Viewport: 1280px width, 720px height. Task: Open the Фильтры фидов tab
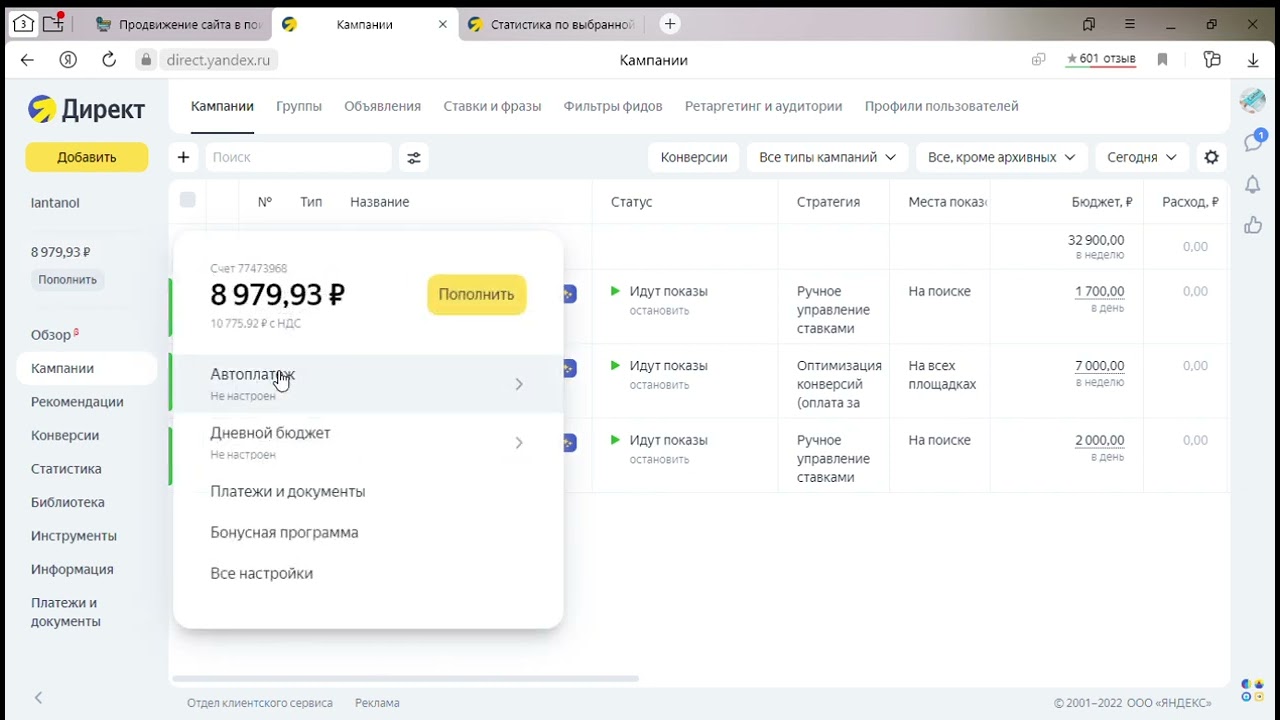coord(613,106)
